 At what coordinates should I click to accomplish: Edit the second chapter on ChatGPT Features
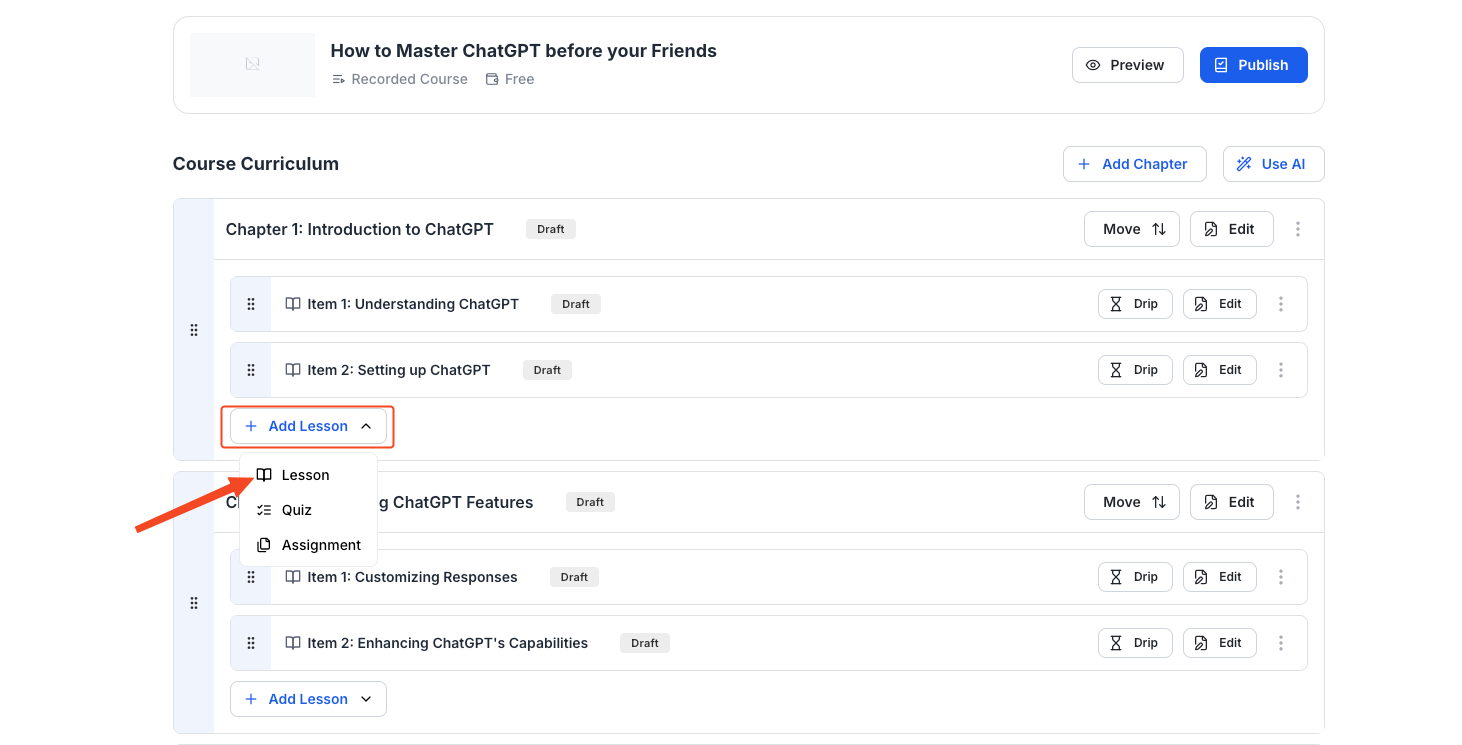pyautogui.click(x=1231, y=502)
